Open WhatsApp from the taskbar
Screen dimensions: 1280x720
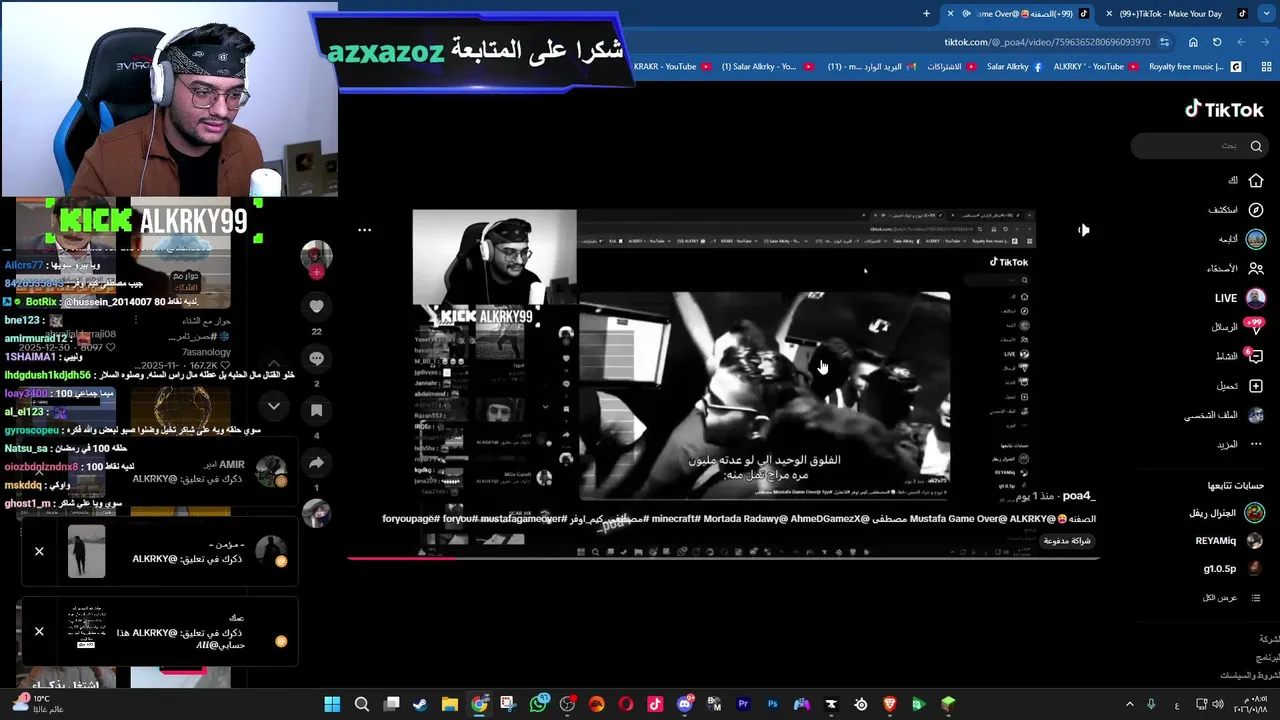(x=538, y=704)
